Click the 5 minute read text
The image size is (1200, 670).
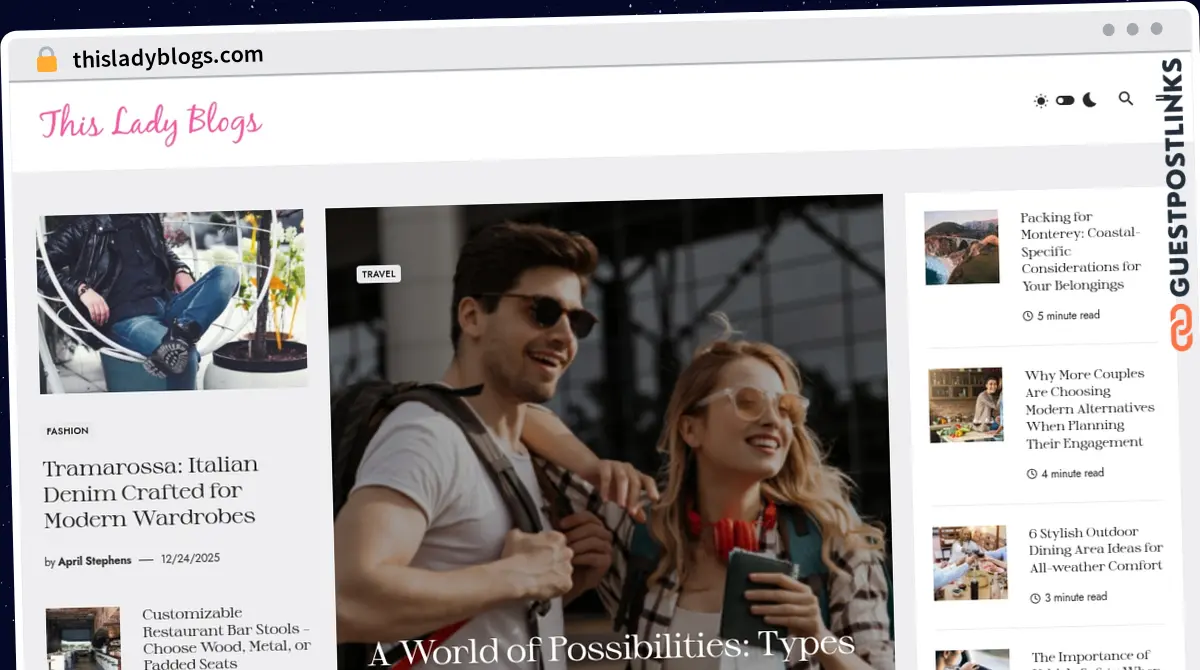pyautogui.click(x=1069, y=315)
